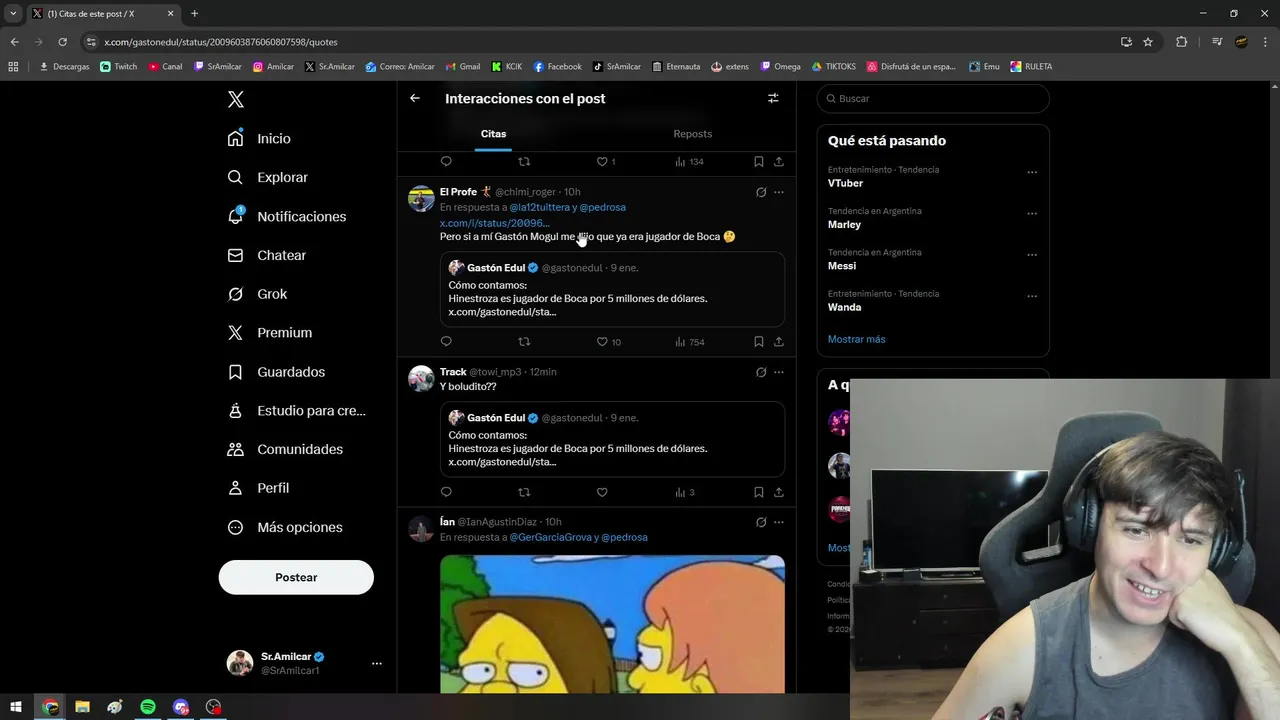Open options for the Wanda trend
Screen dimensions: 1280x720
(x=1032, y=297)
